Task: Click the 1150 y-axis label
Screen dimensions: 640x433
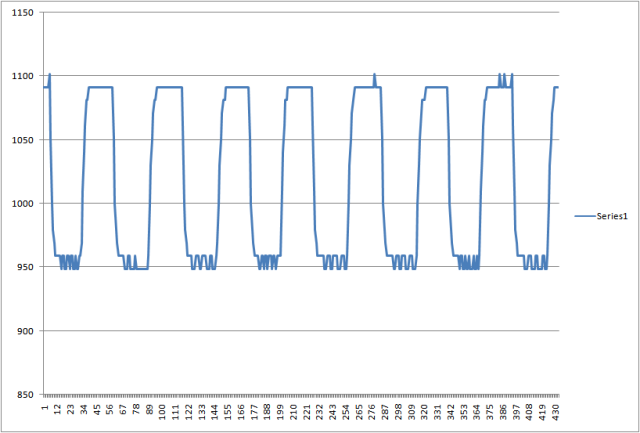Action: tap(22, 13)
